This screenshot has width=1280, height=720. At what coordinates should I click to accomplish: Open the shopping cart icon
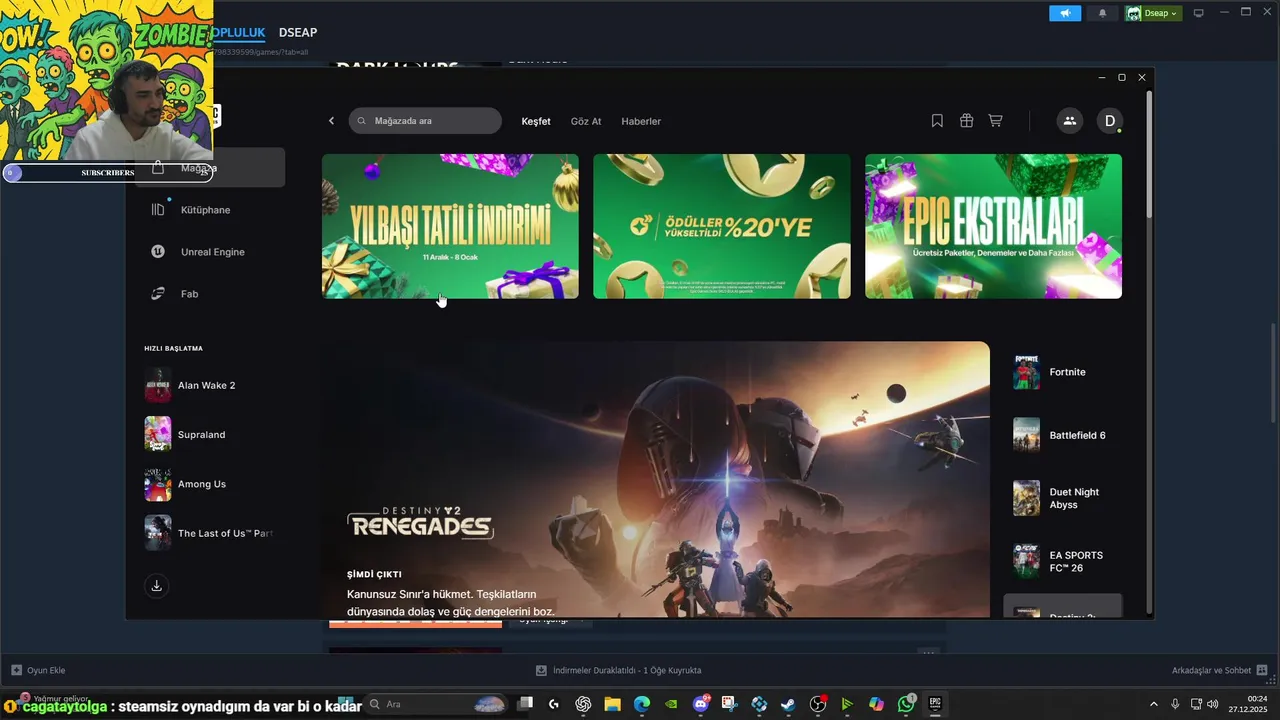click(995, 121)
